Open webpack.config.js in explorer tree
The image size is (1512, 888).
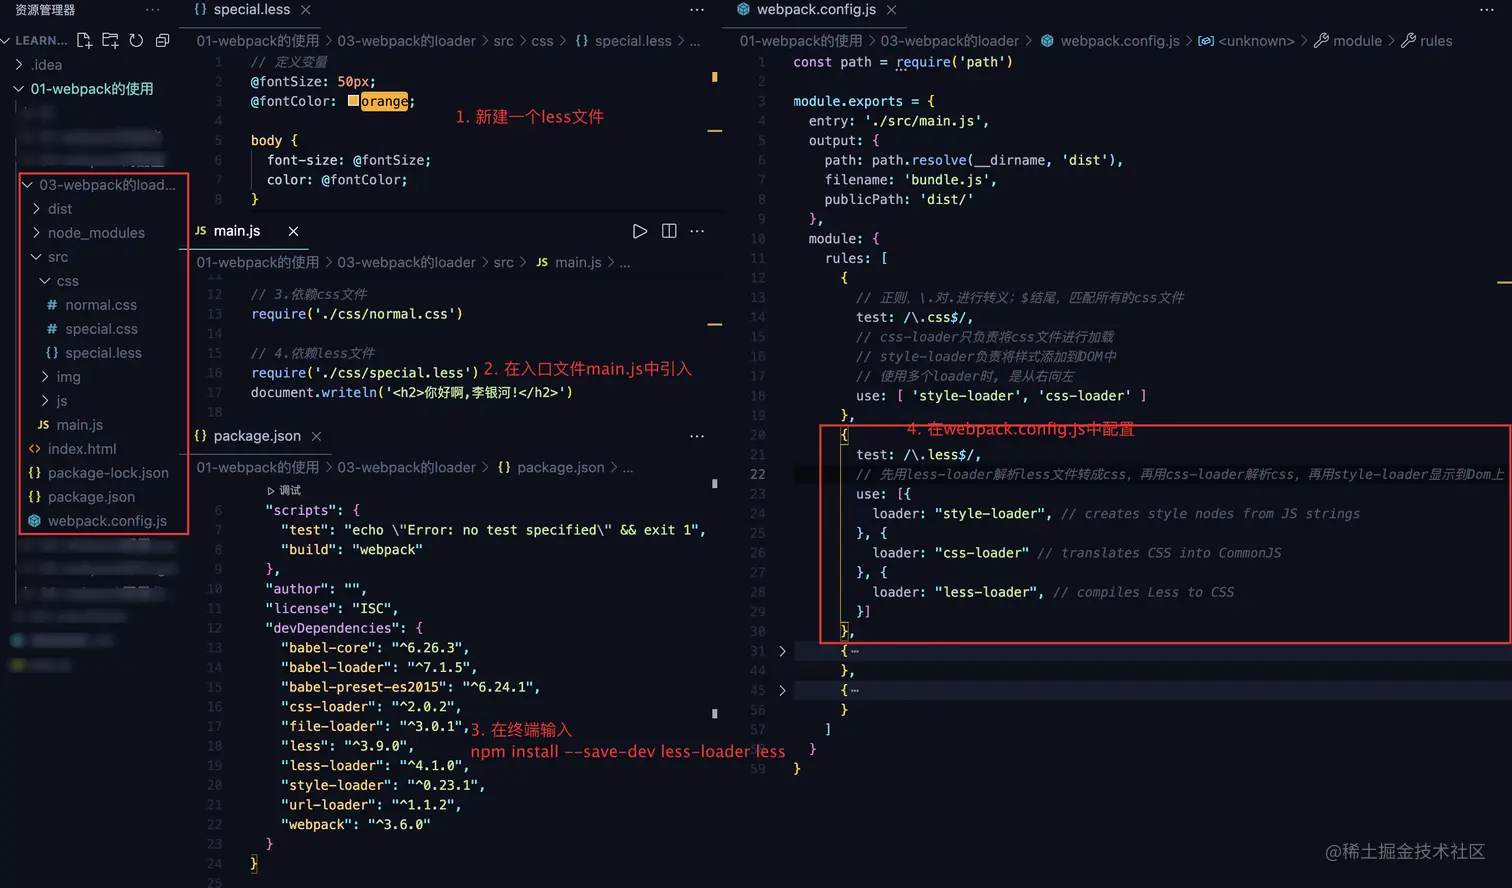point(107,521)
